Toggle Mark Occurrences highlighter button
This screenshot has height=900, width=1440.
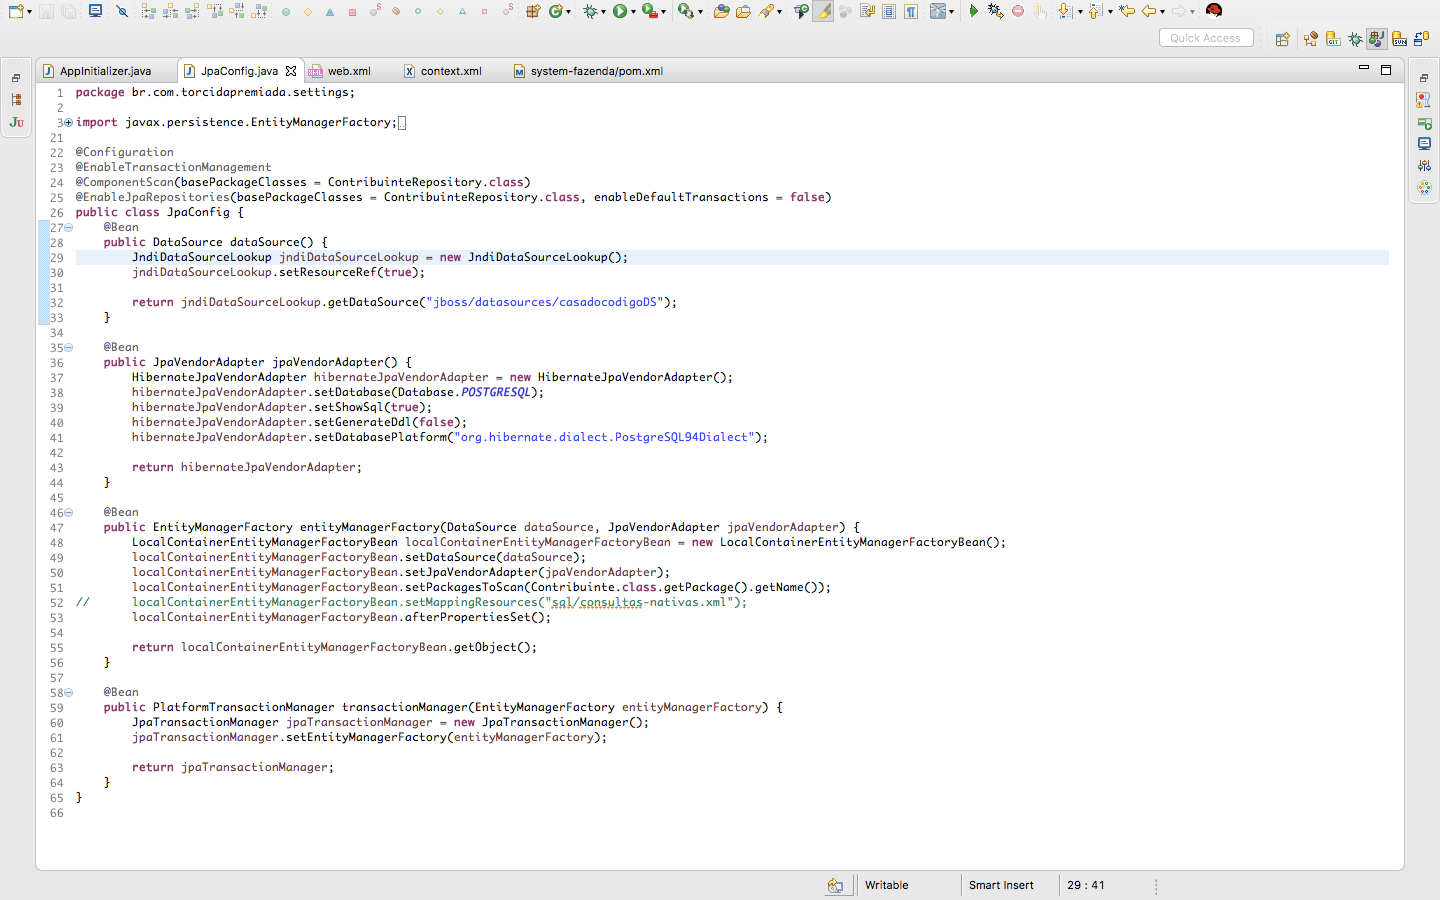click(823, 11)
